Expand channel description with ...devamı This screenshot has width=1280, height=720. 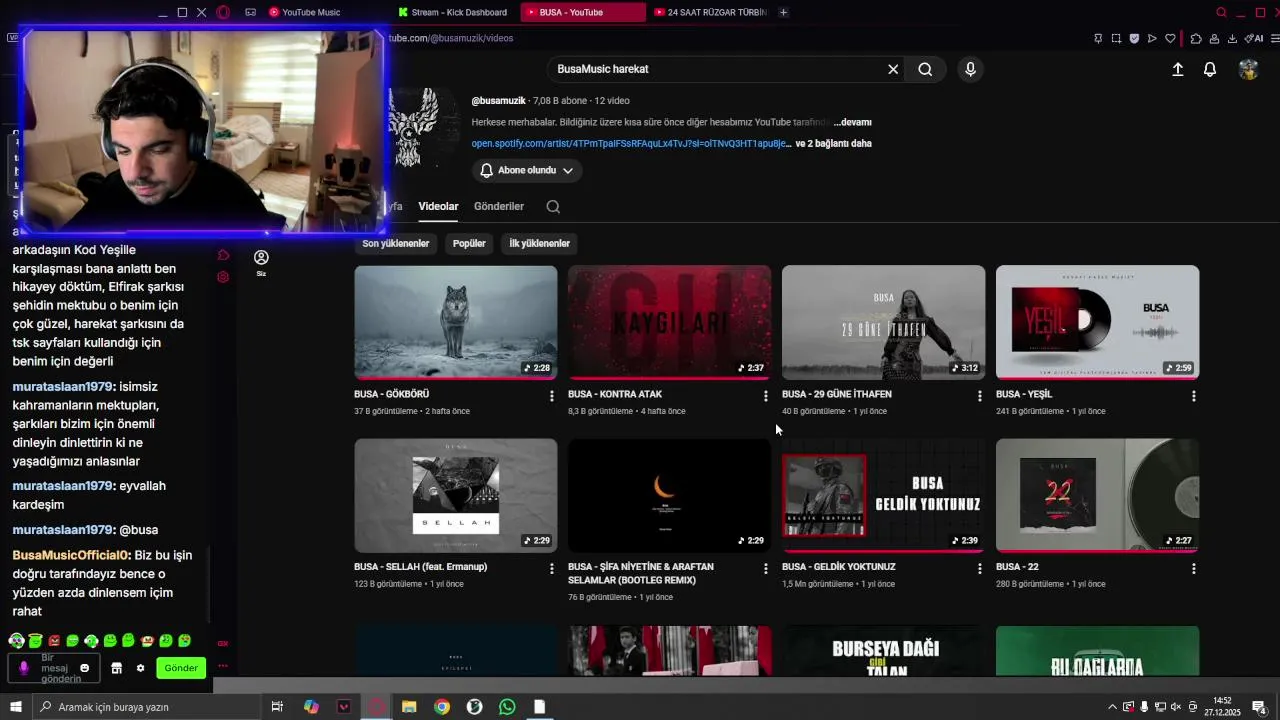pos(853,122)
